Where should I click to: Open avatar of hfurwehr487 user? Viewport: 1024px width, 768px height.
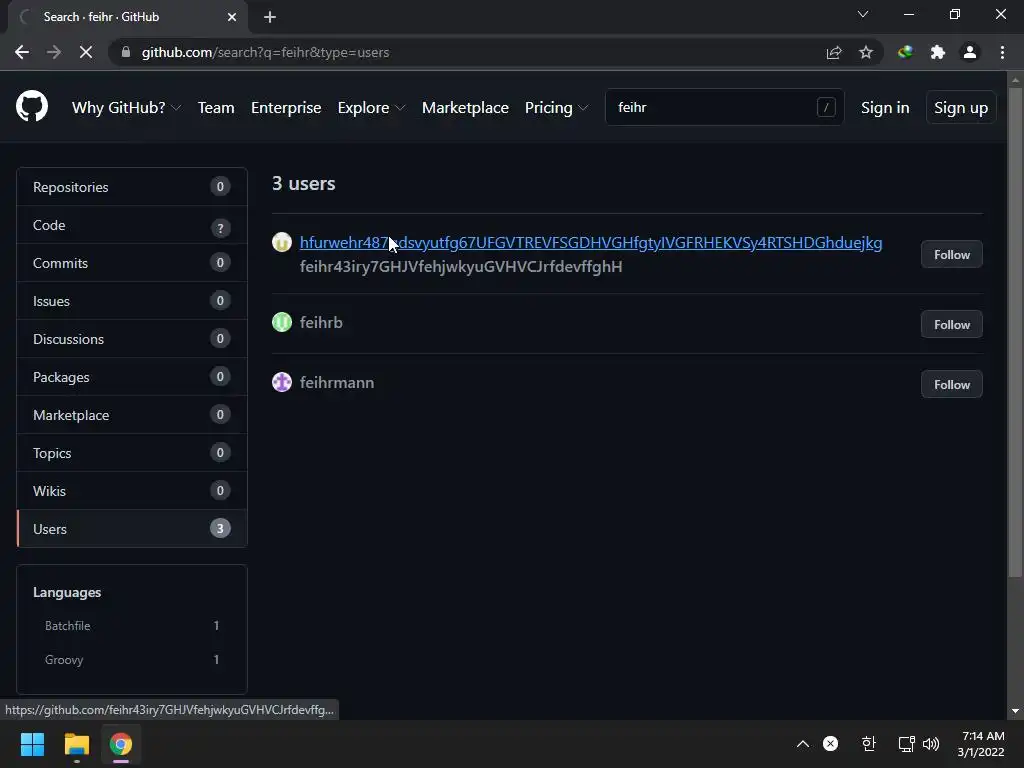281,242
